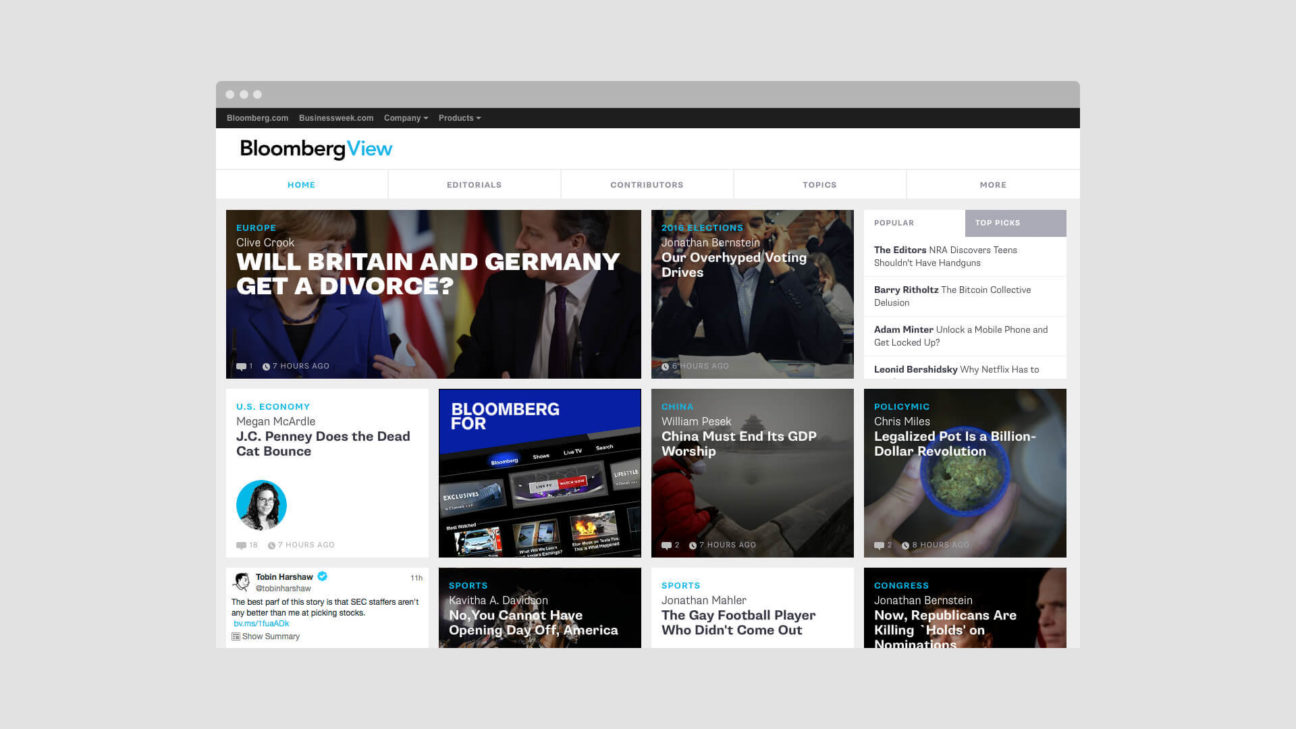Switch to the EDITORIALS tab
The image size is (1296, 729).
coord(473,184)
